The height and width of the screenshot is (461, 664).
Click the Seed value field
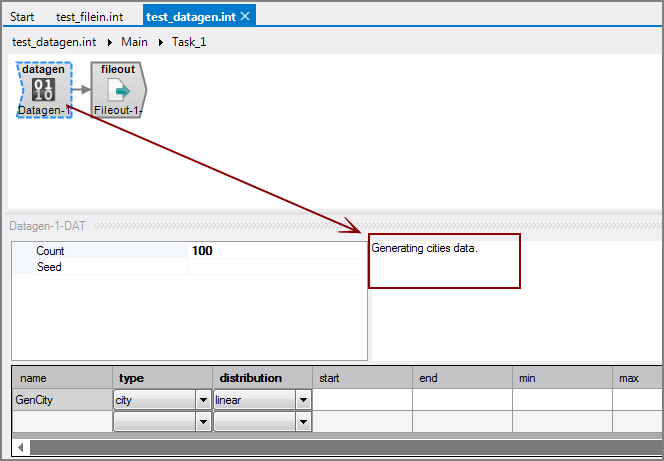click(275, 267)
